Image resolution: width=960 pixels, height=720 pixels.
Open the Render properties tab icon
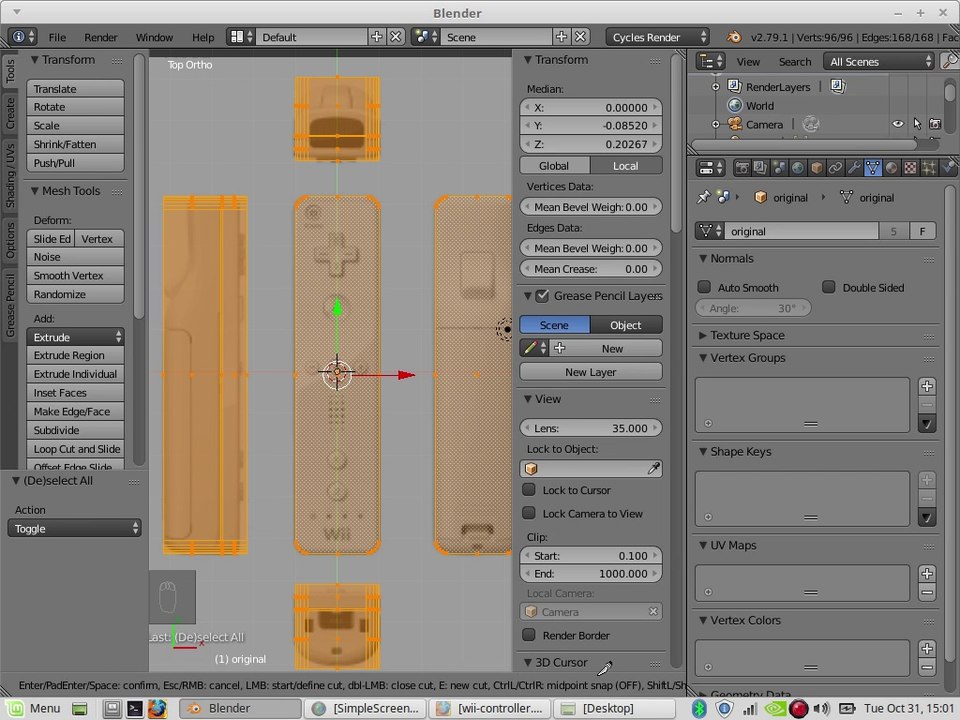pos(741,167)
